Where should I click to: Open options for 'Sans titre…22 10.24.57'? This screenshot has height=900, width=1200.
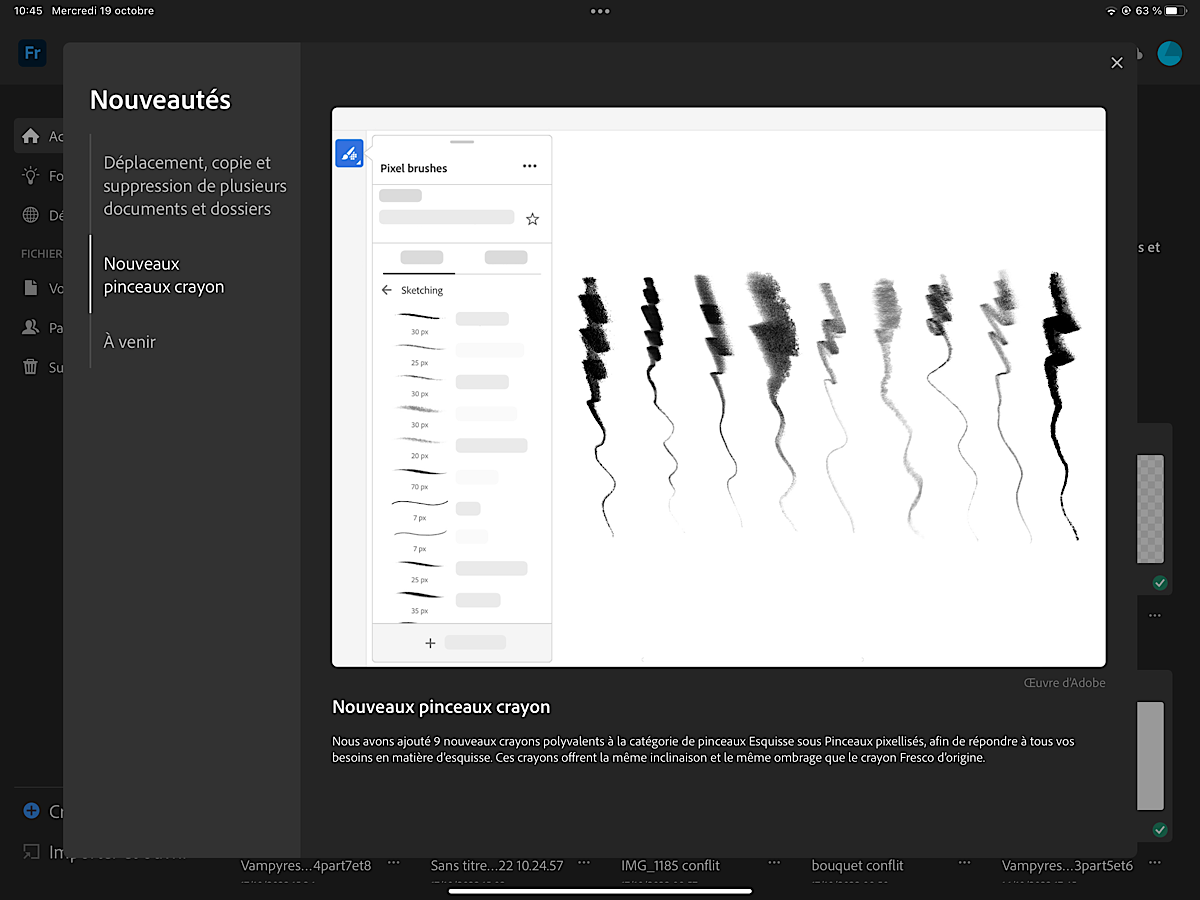pyautogui.click(x=584, y=865)
